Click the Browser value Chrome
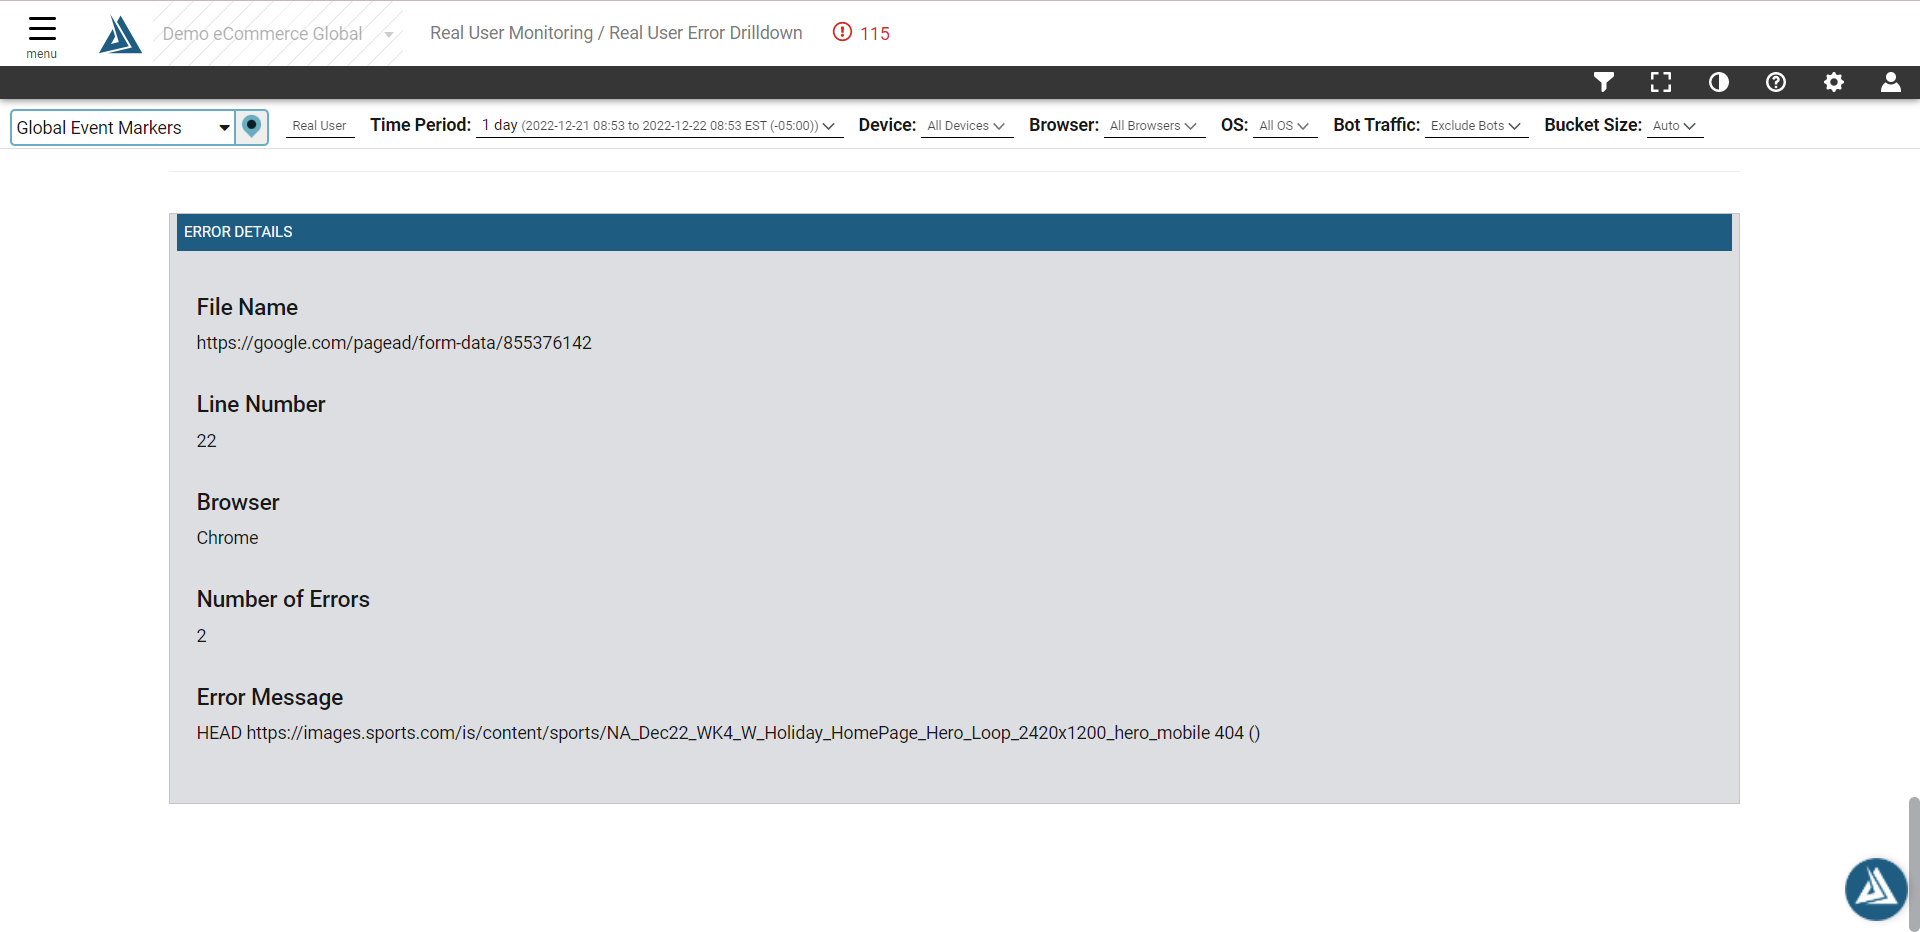The width and height of the screenshot is (1920, 932). click(227, 538)
